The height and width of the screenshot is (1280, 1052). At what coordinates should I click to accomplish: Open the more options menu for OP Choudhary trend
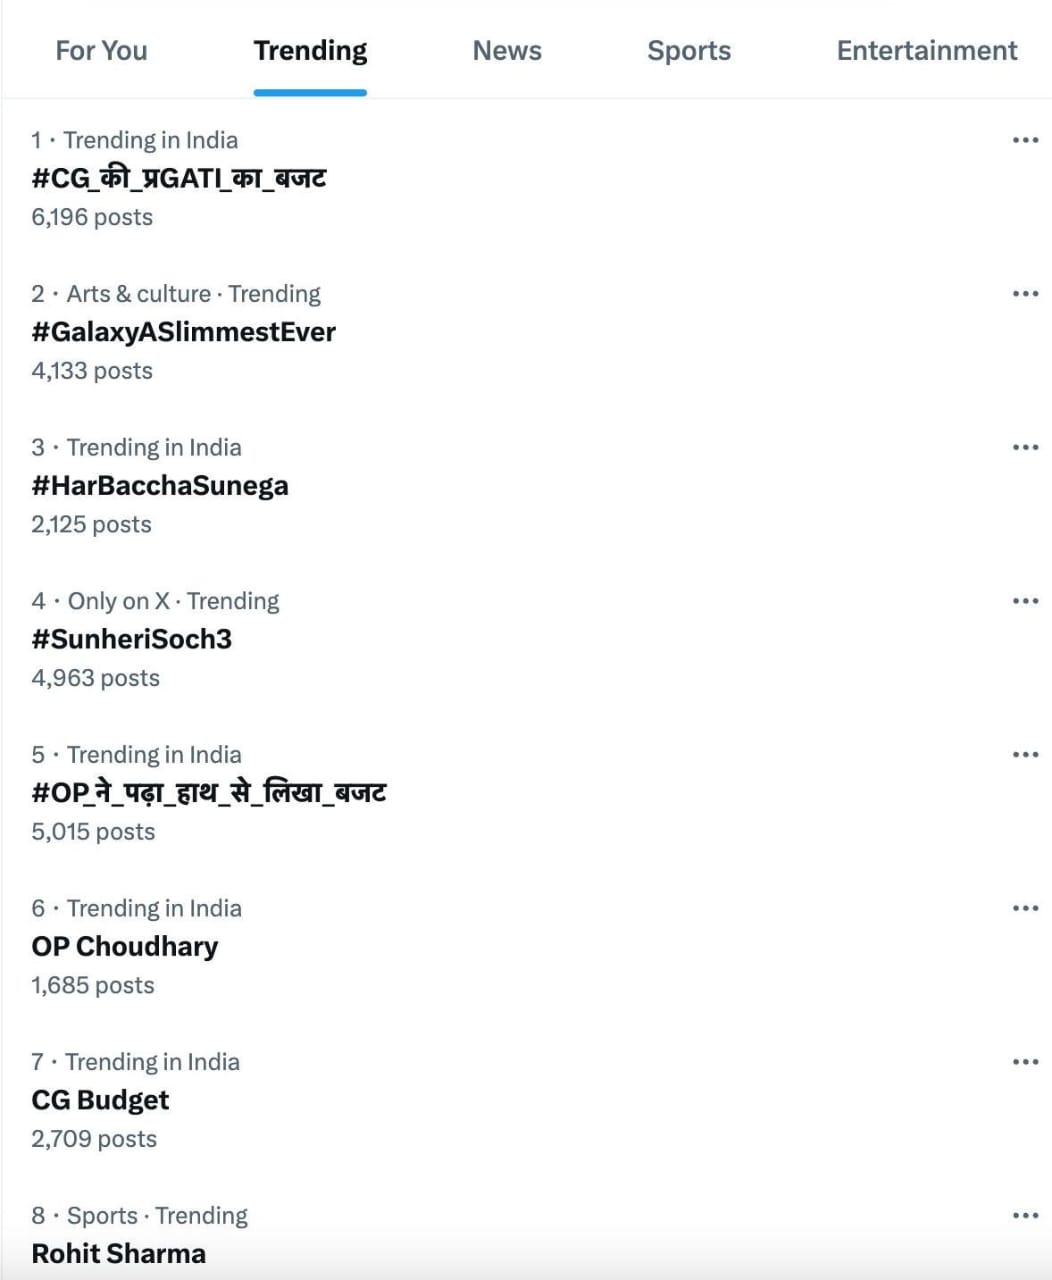[x=1026, y=907]
